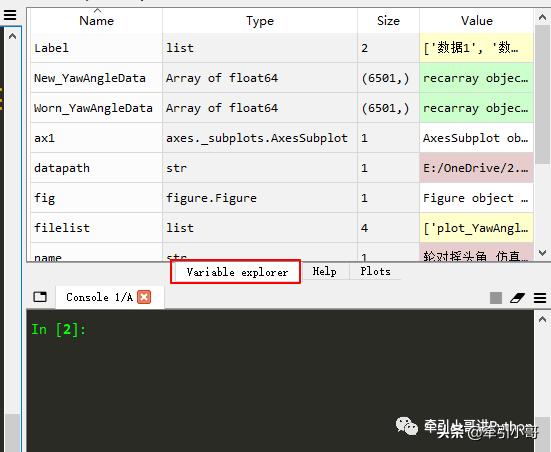Open the console tab browser icon
551x452 pixels.
(40, 297)
